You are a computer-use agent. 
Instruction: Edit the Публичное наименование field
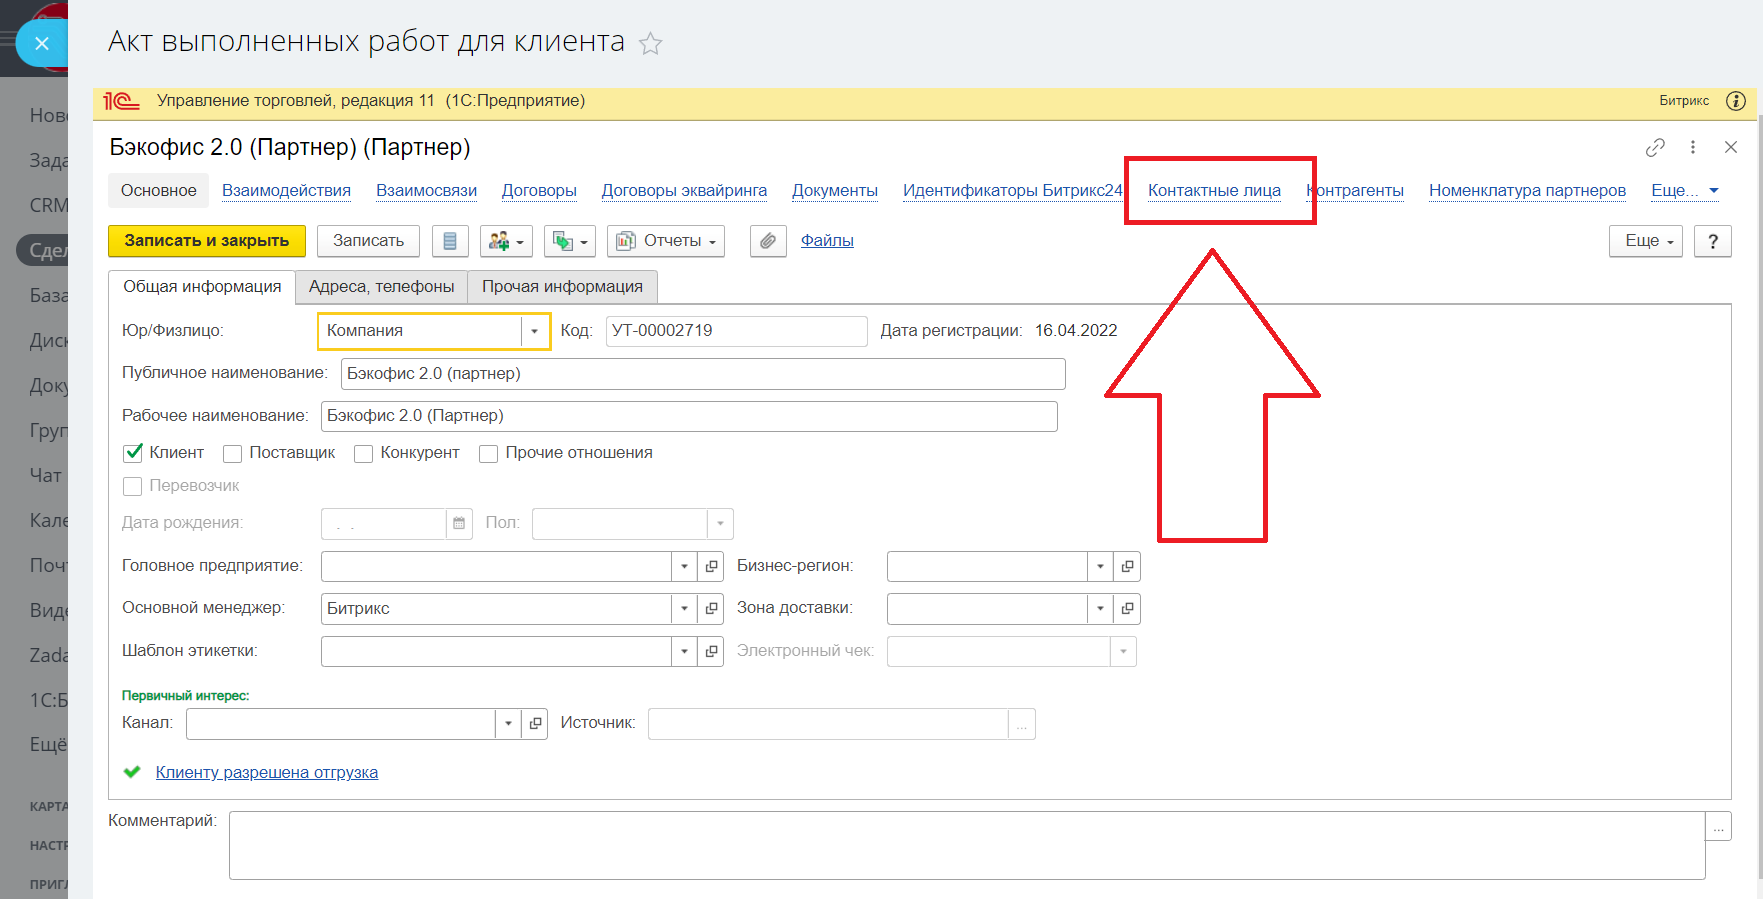pyautogui.click(x=703, y=374)
